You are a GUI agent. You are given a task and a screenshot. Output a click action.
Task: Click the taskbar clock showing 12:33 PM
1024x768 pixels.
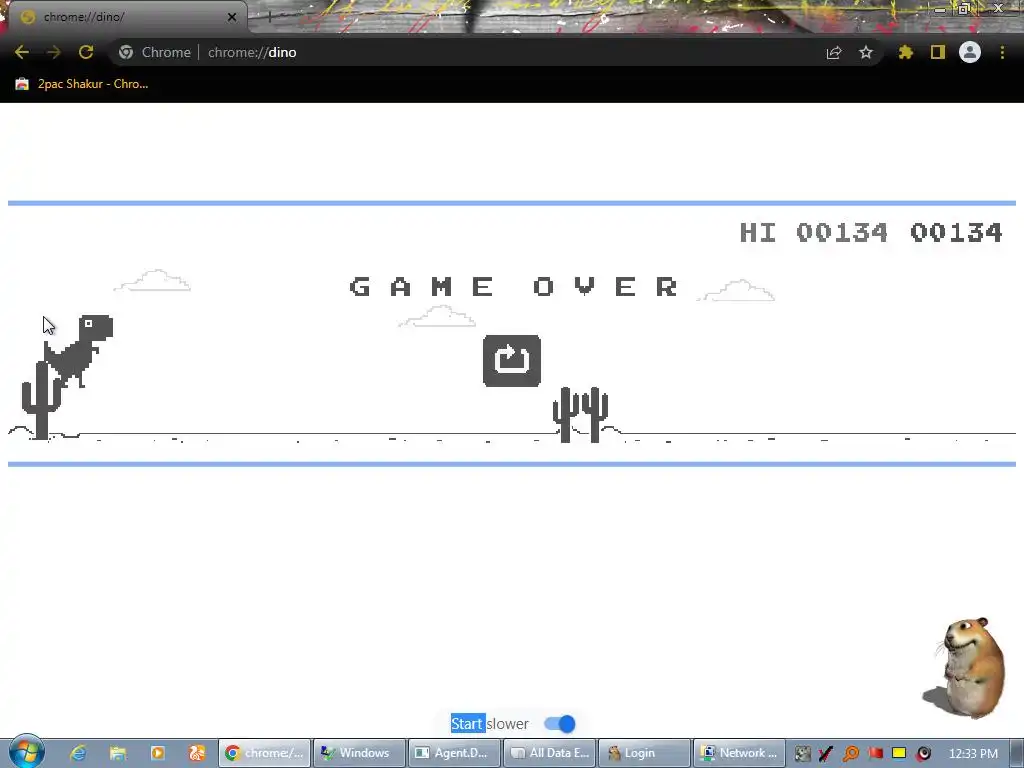pyautogui.click(x=973, y=753)
